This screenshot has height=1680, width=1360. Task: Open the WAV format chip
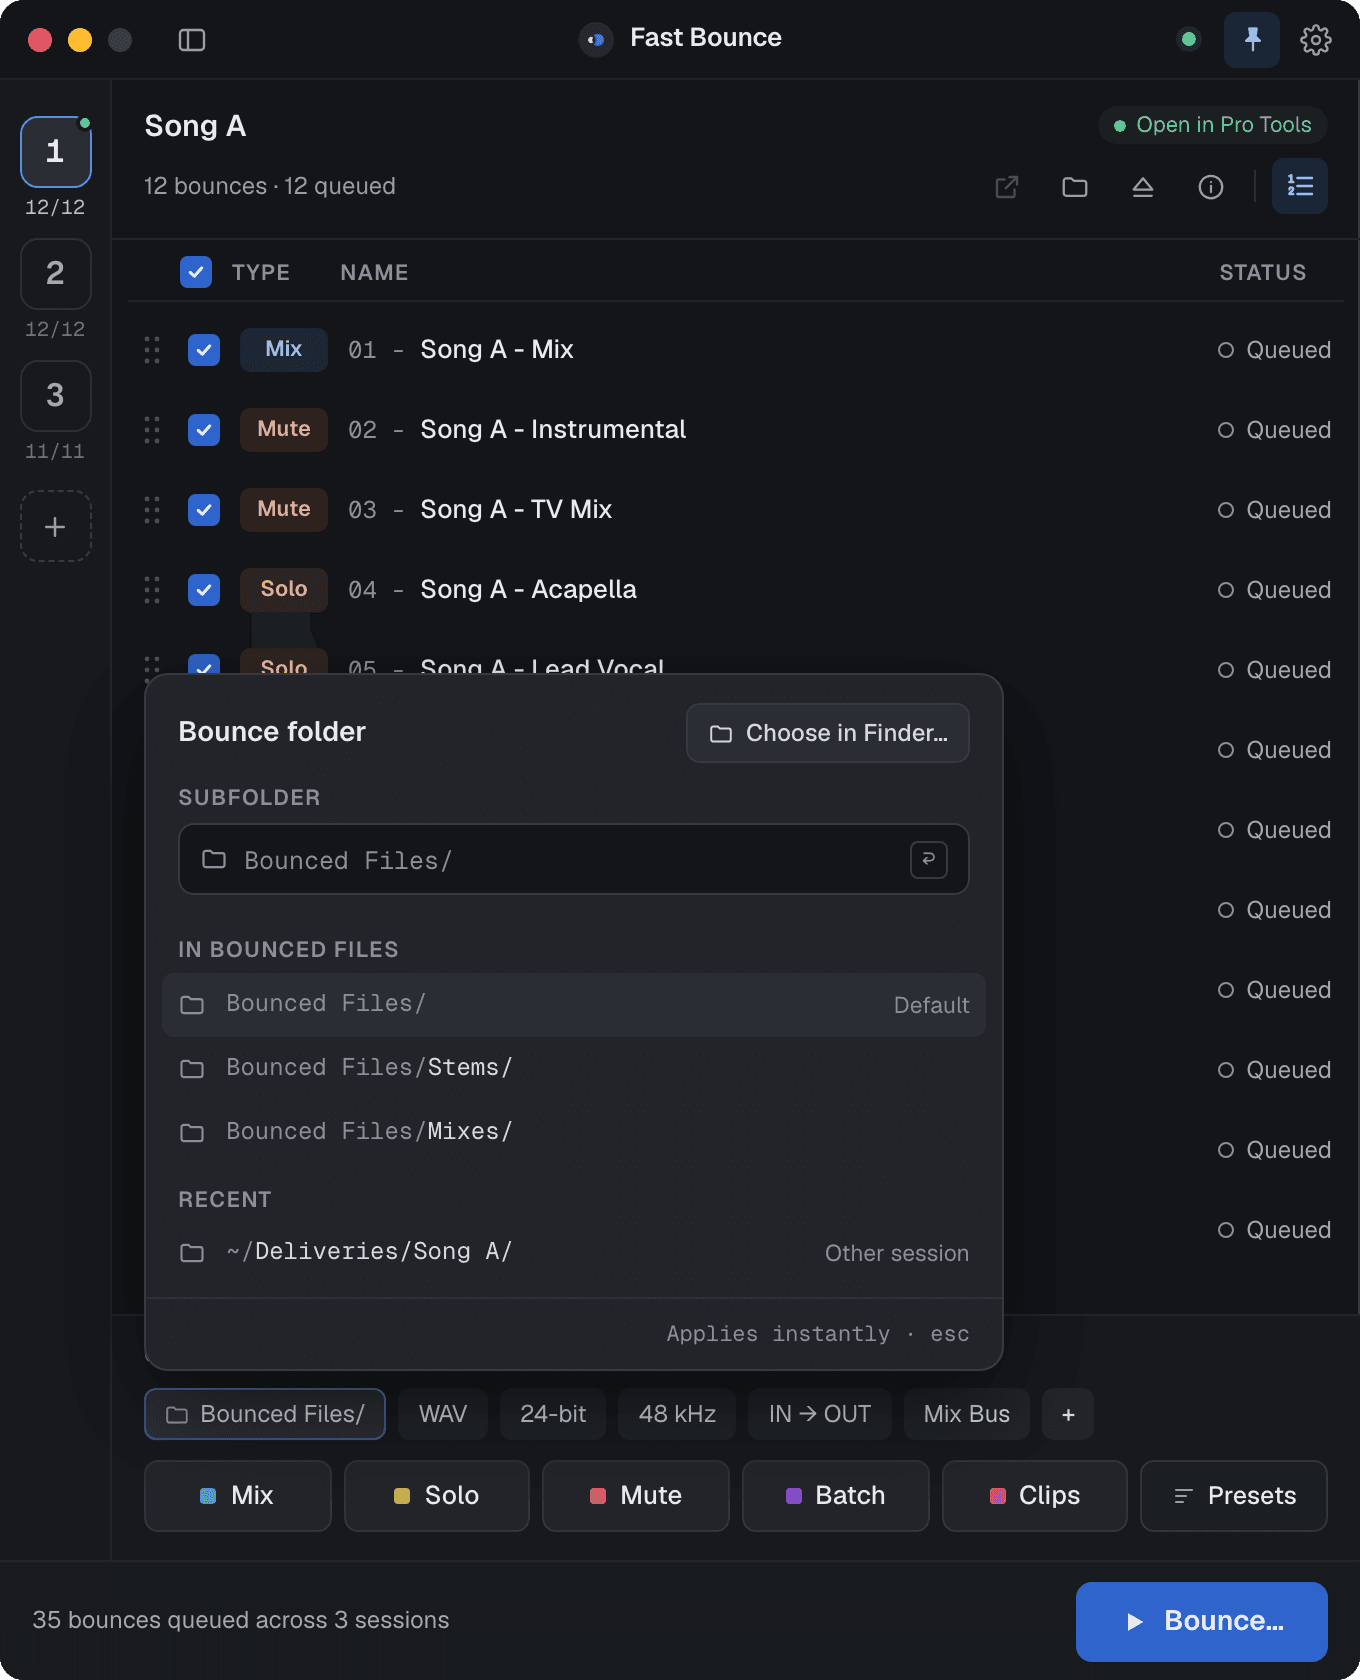(x=443, y=1414)
